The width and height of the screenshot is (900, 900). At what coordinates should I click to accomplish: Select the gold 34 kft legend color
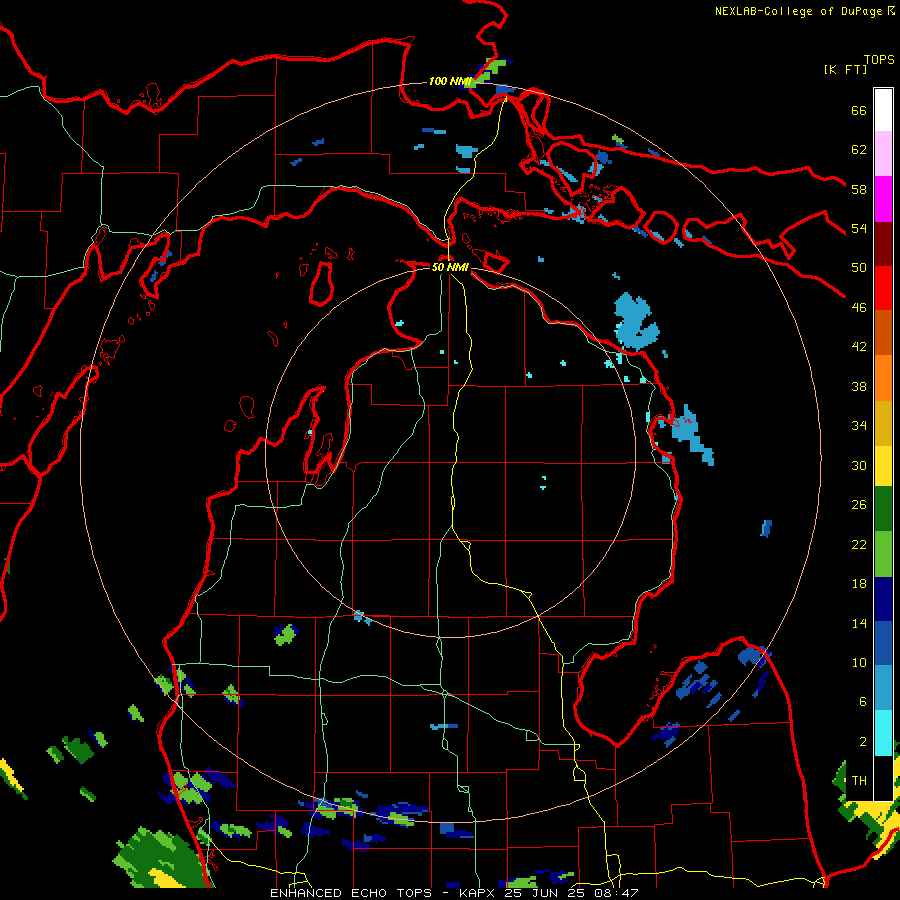point(883,423)
